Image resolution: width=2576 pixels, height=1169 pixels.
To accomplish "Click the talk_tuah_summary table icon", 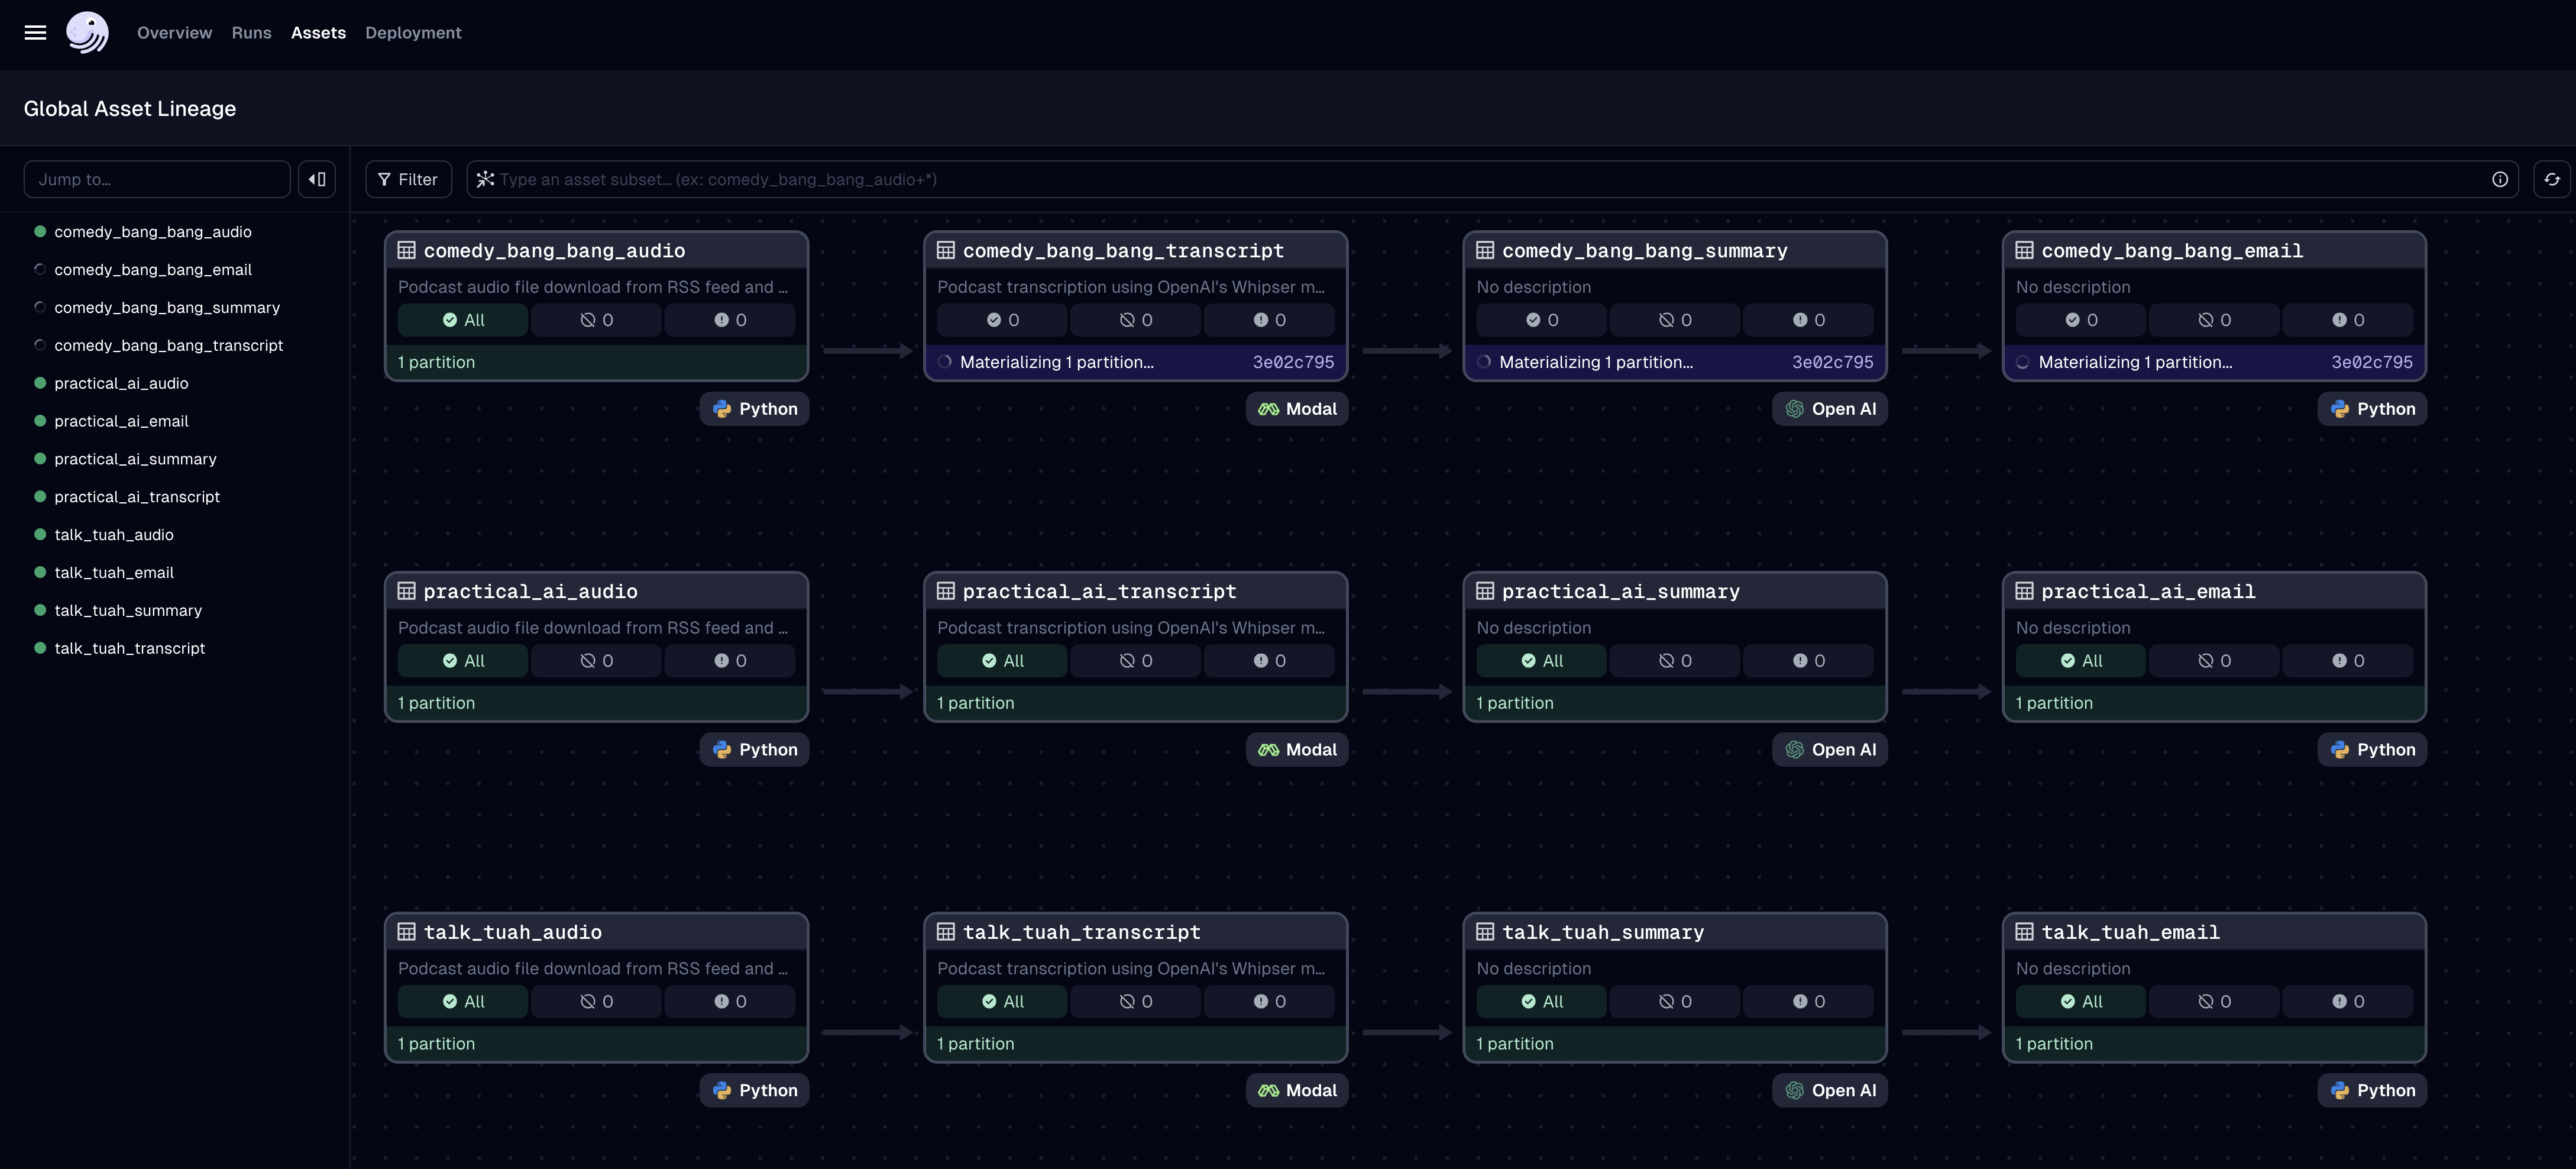I will tap(1485, 932).
